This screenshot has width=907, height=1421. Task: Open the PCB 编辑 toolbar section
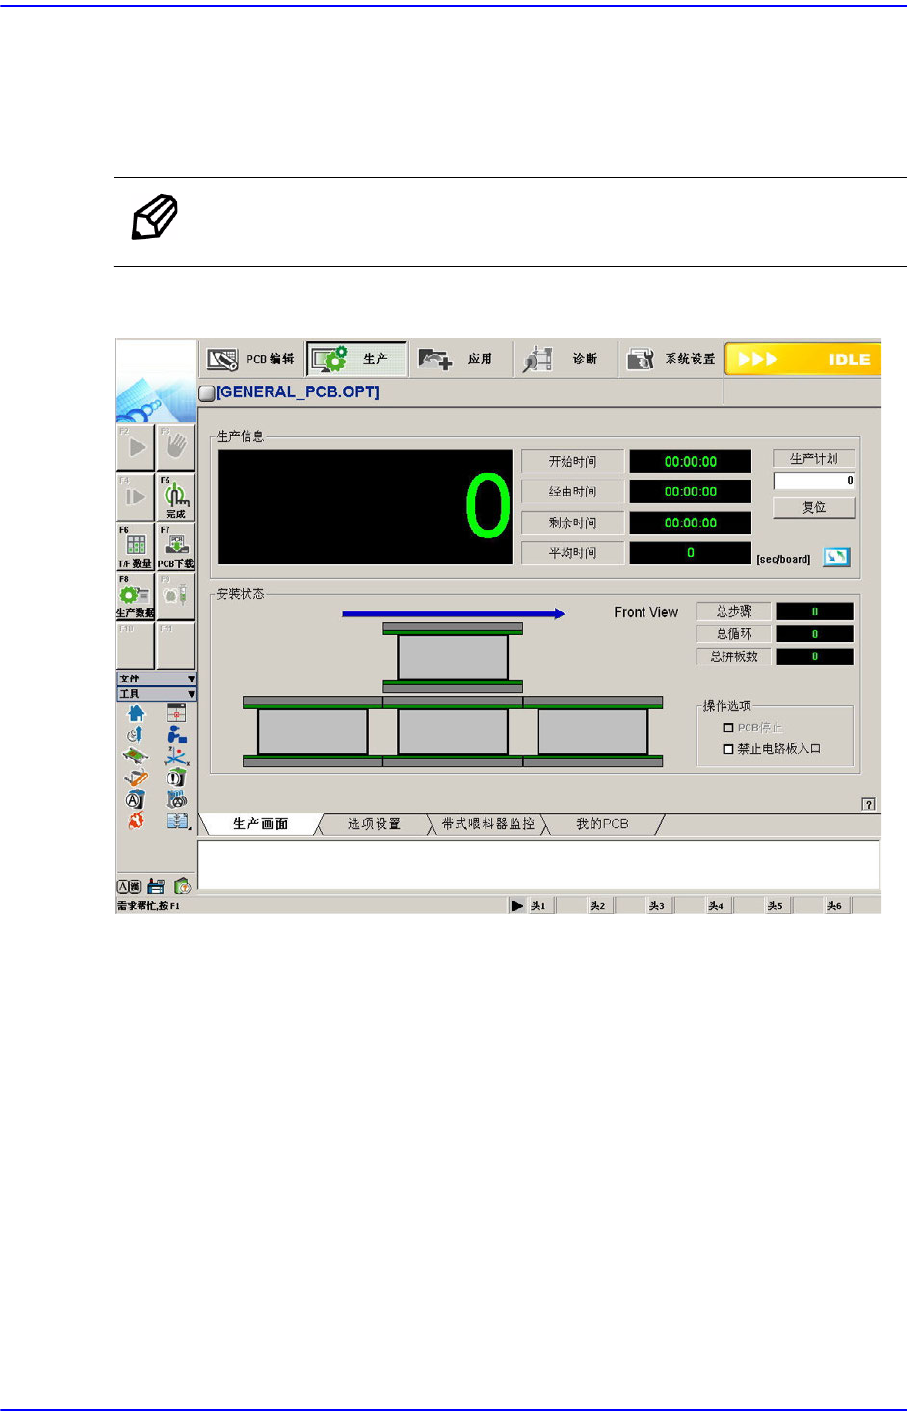251,359
